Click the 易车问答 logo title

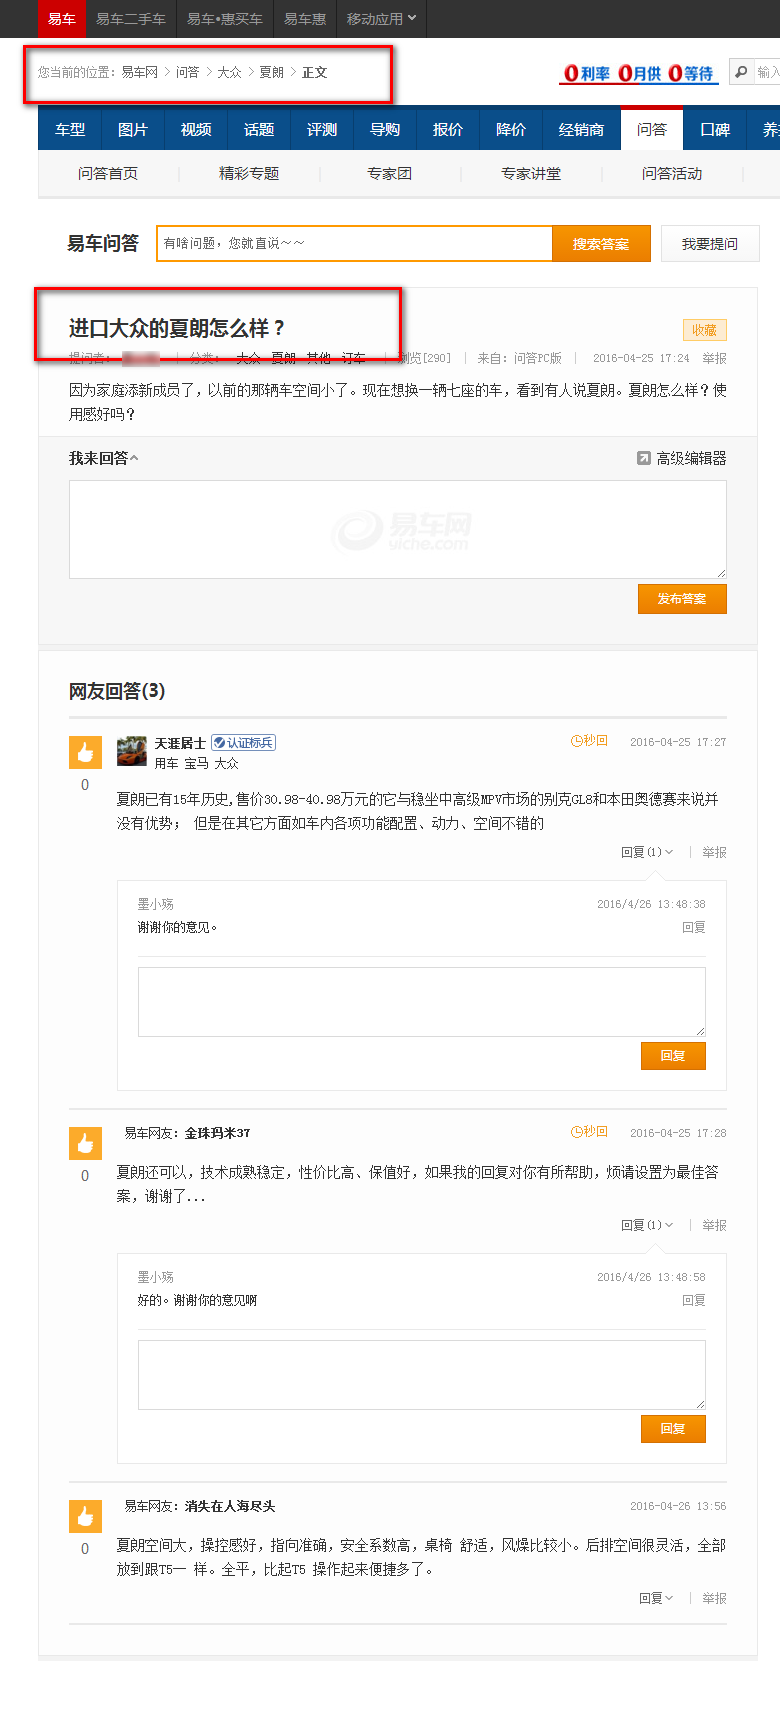tap(103, 243)
